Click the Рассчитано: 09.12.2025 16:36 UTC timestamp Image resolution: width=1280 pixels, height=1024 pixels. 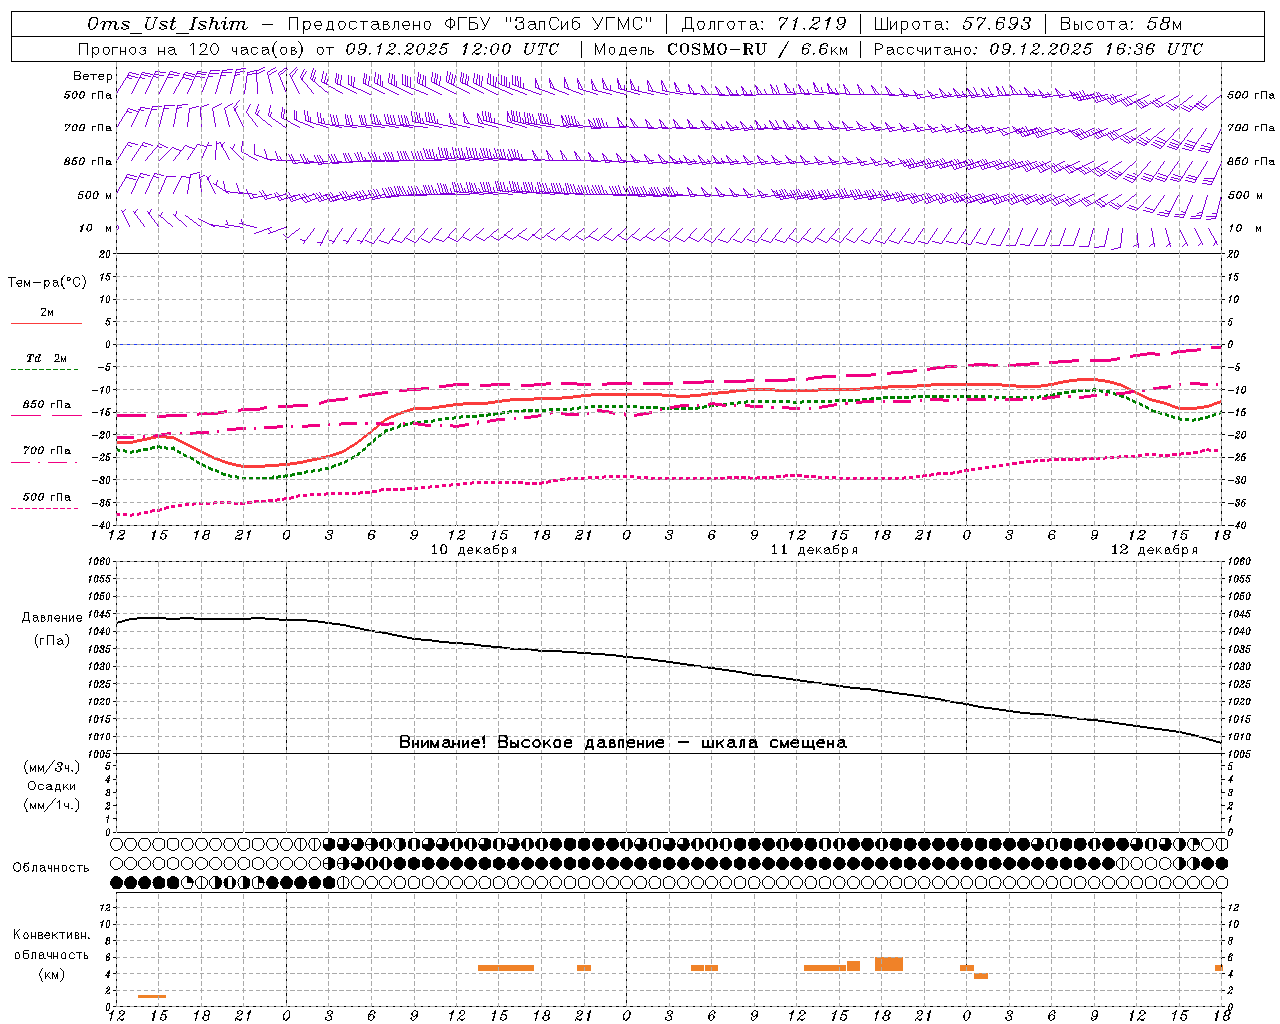point(1038,49)
